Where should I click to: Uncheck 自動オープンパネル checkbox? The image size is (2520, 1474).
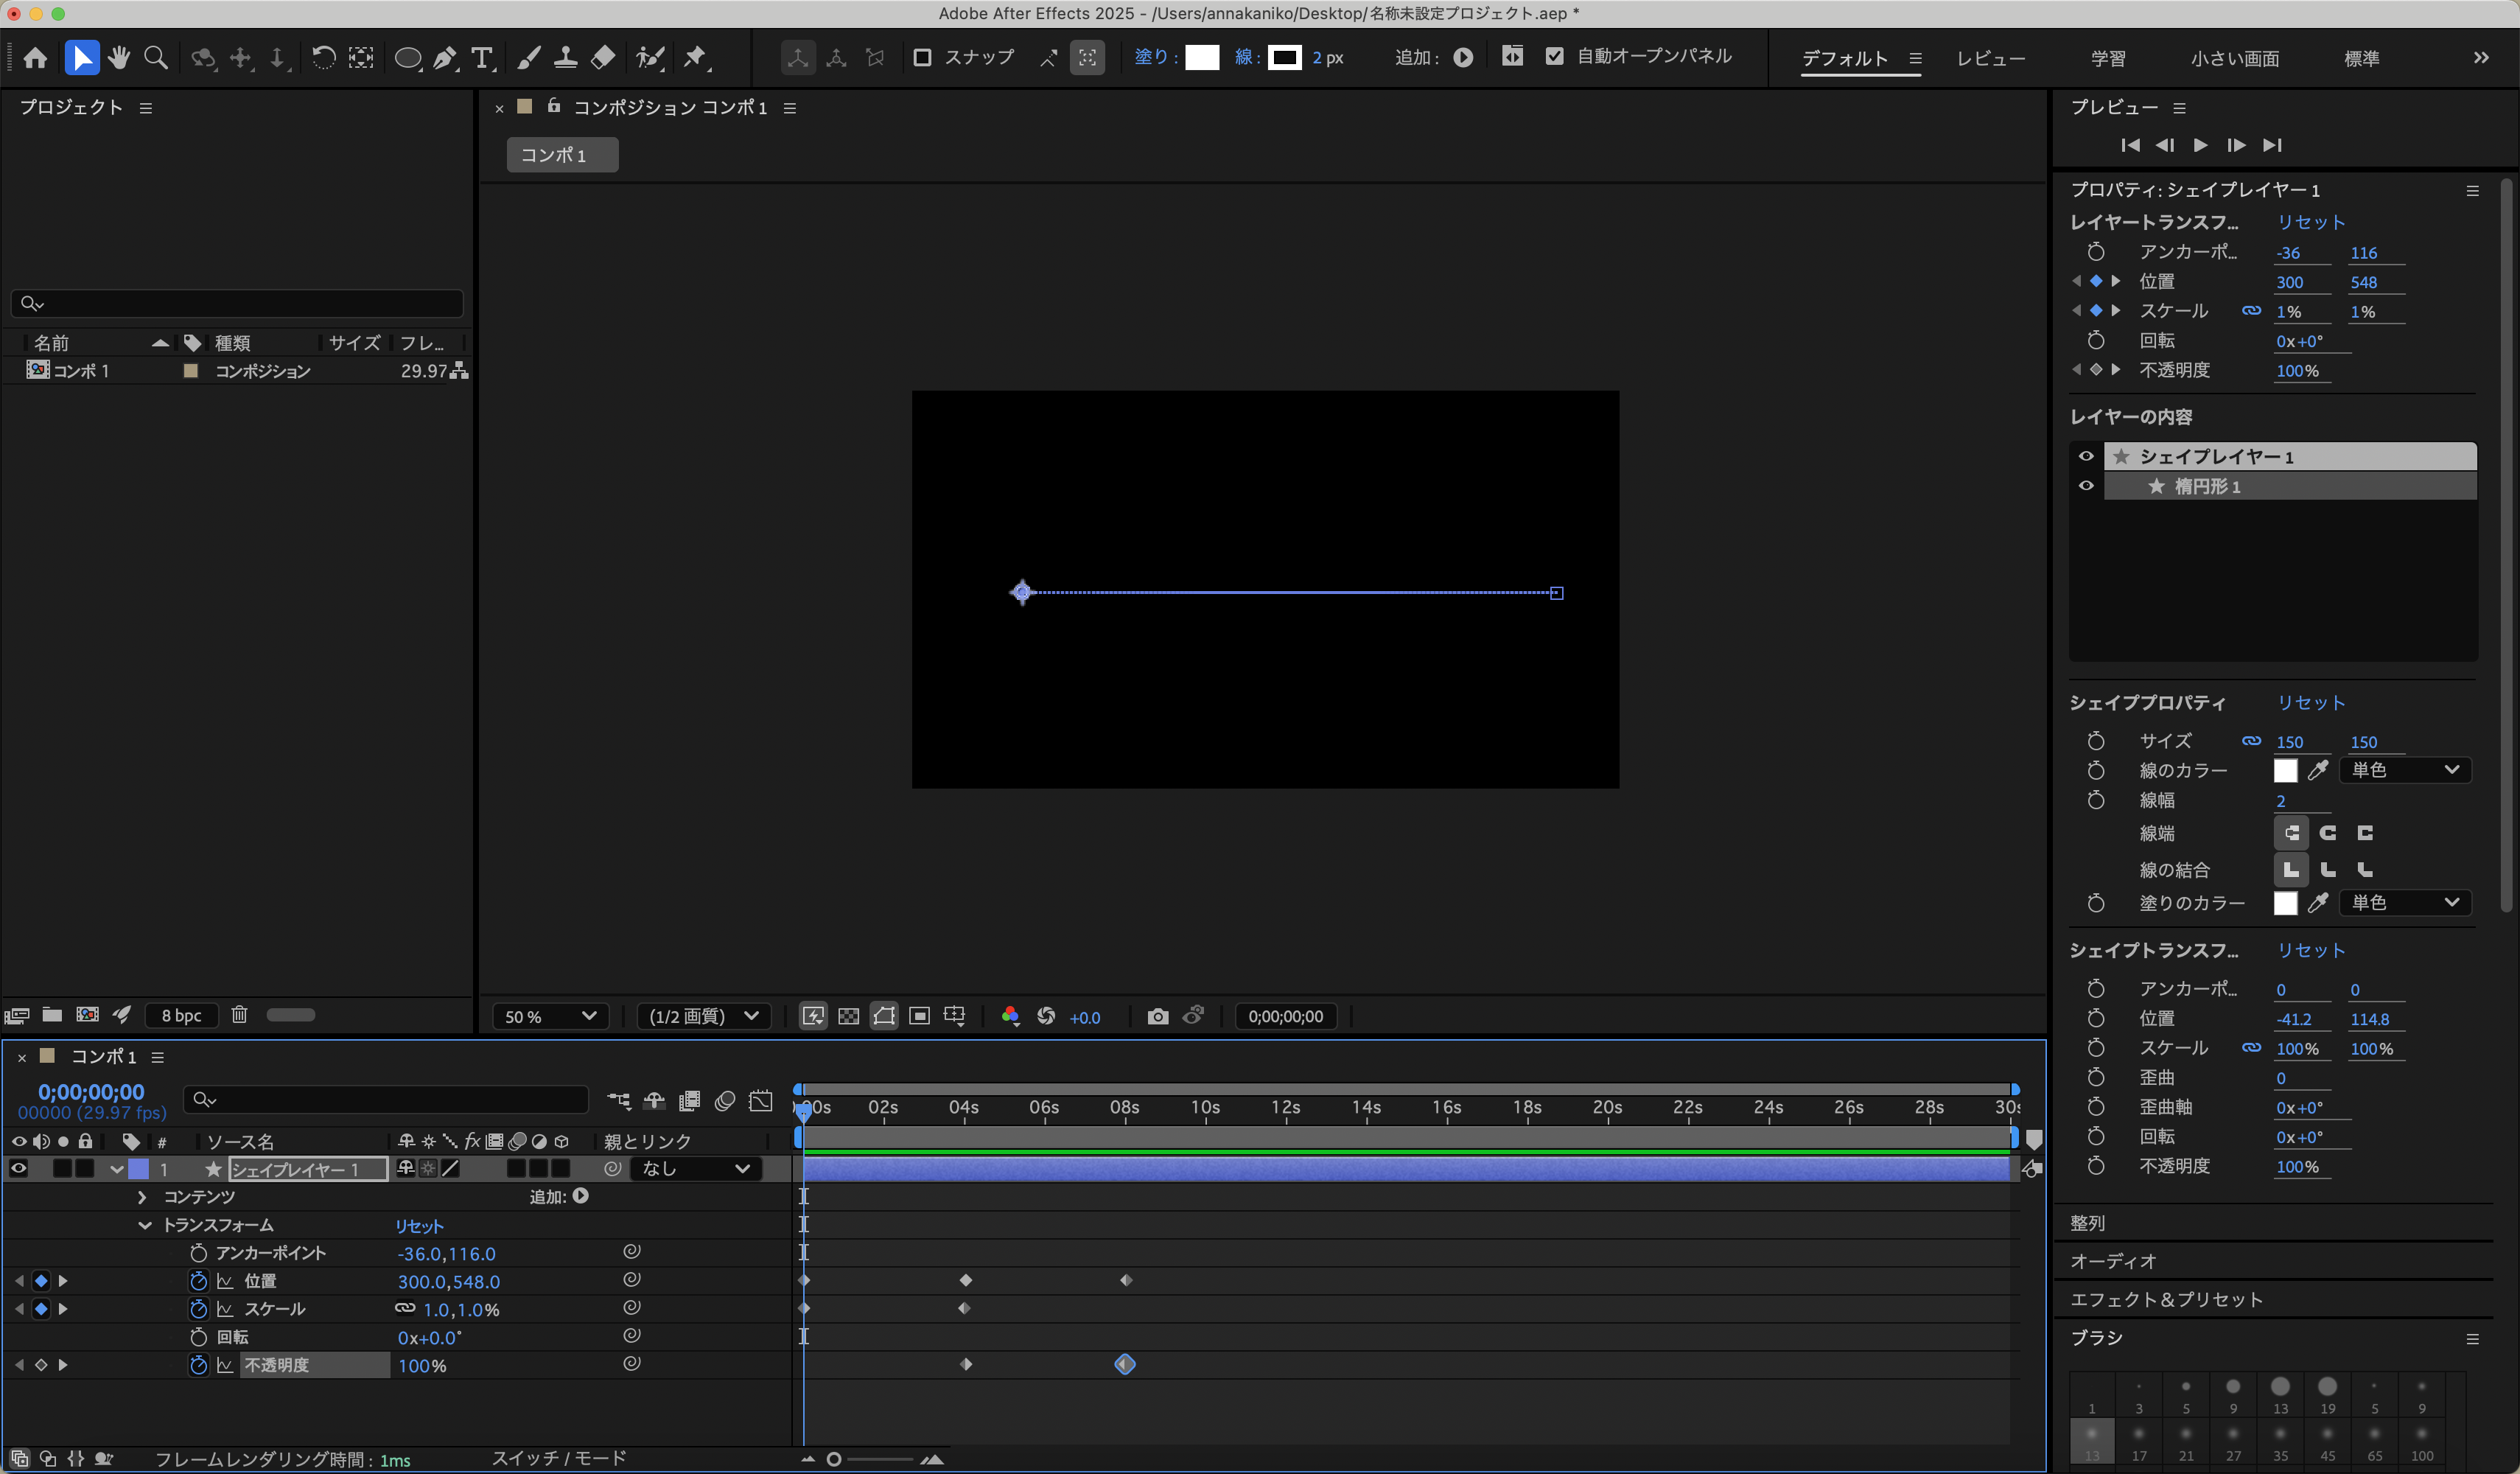pyautogui.click(x=1554, y=56)
